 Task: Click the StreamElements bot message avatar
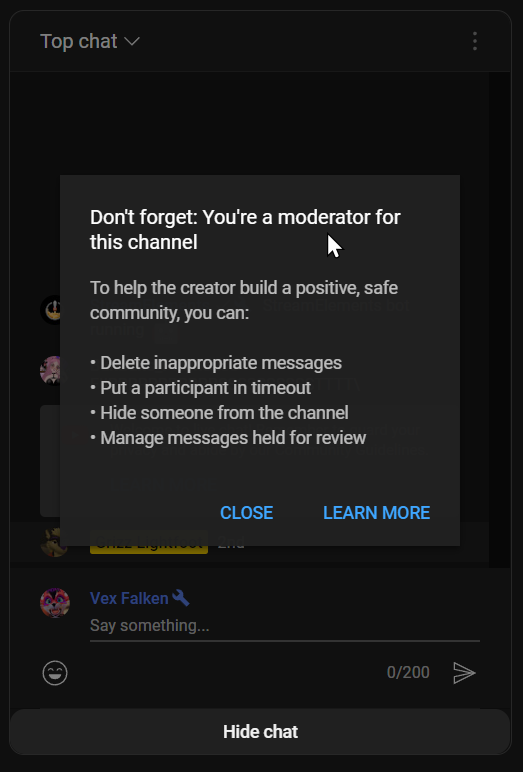point(50,310)
